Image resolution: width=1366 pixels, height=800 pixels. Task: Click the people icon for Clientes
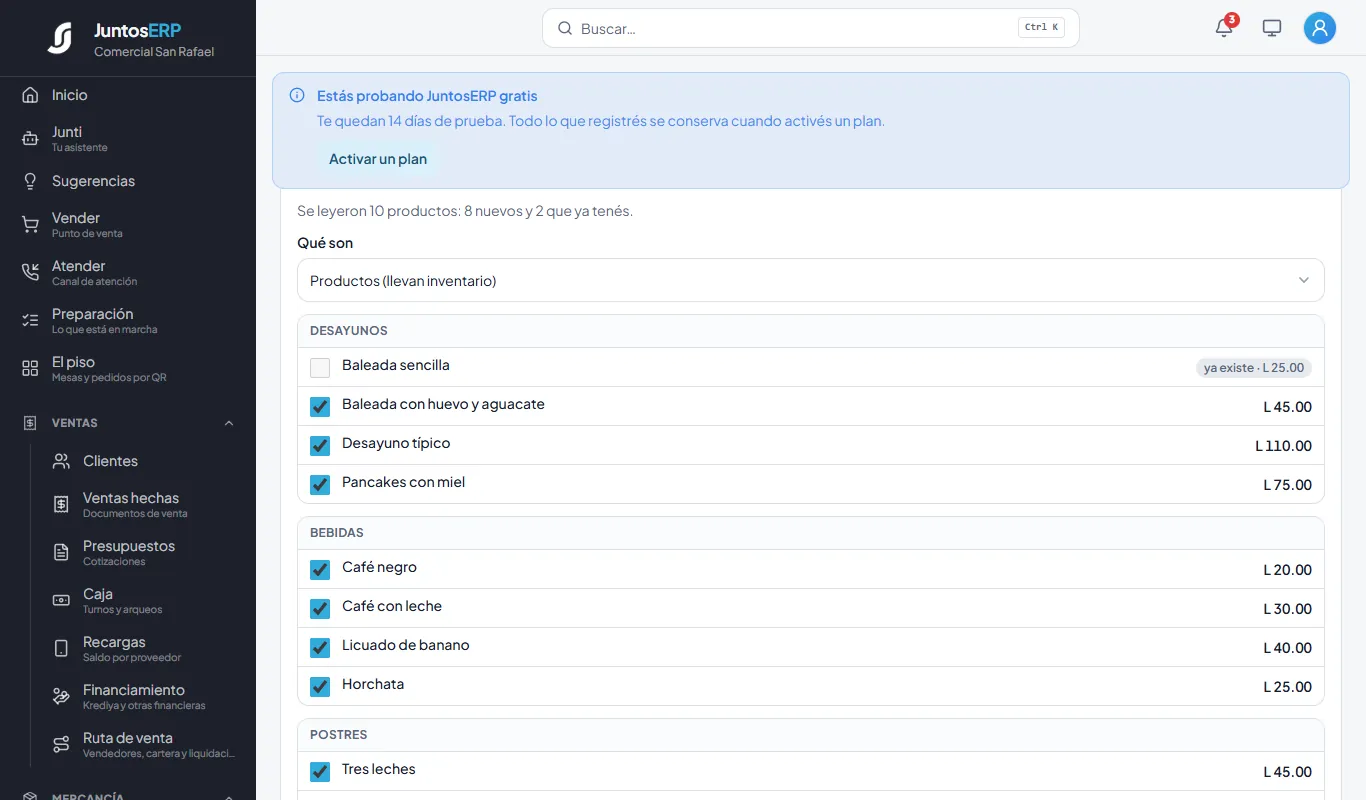pyautogui.click(x=61, y=461)
